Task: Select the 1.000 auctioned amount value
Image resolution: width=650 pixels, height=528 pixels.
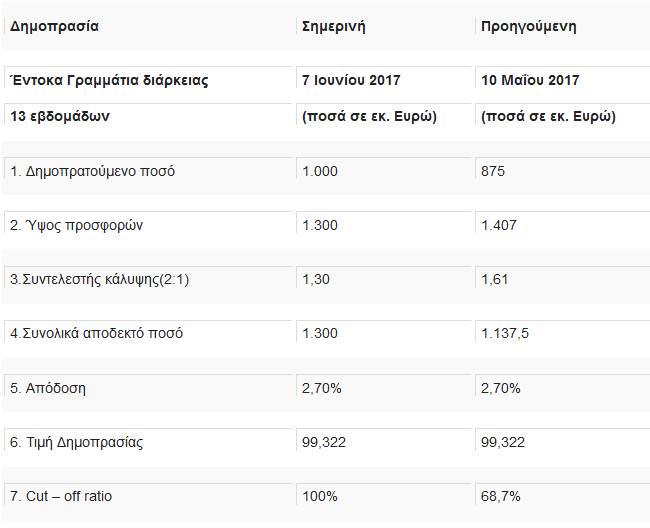Action: pyautogui.click(x=320, y=171)
